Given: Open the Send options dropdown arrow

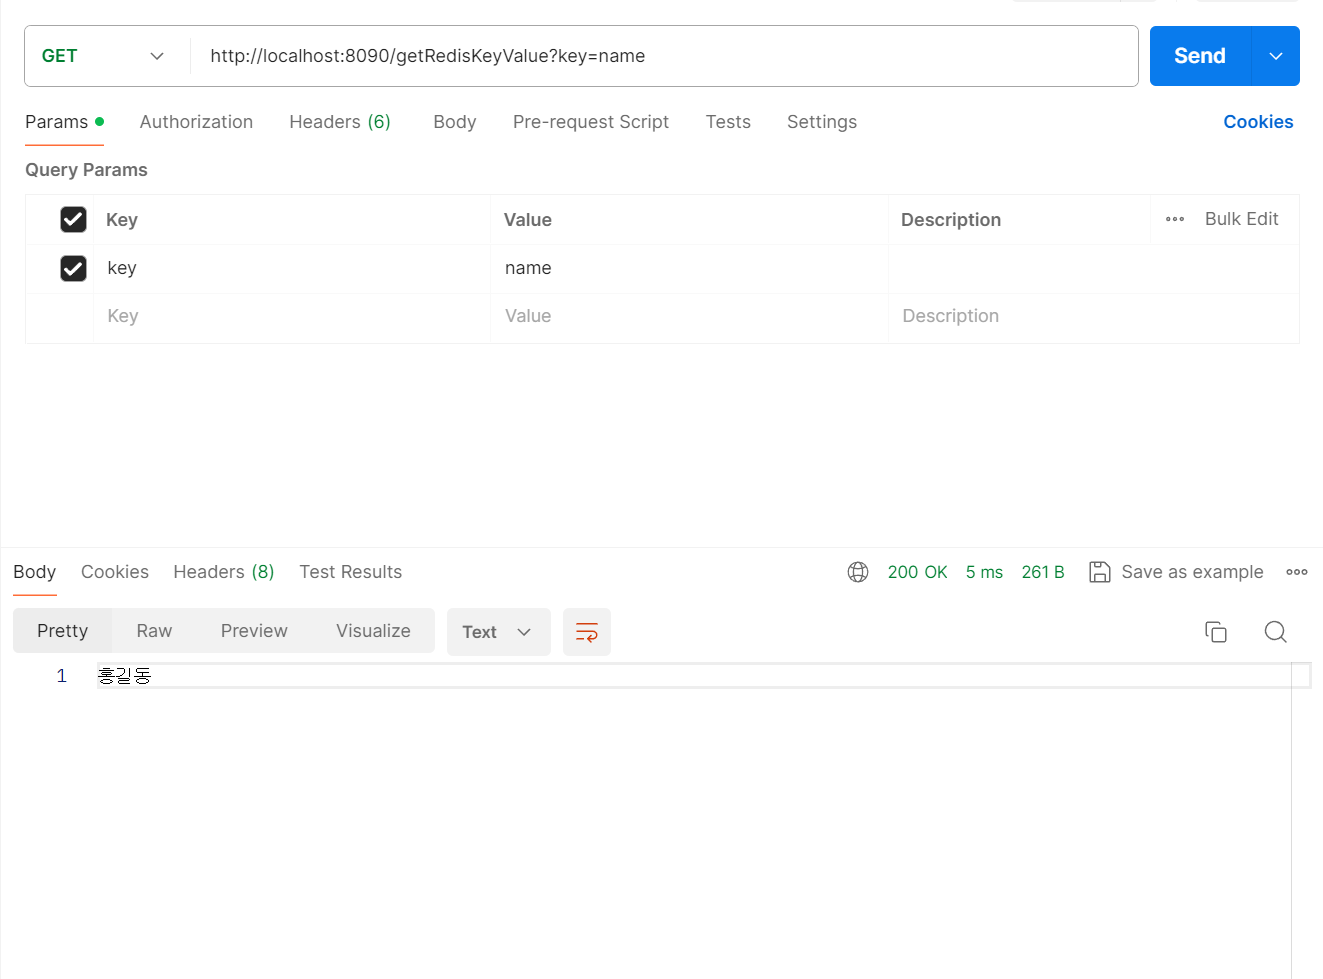Looking at the screenshot, I should 1276,56.
